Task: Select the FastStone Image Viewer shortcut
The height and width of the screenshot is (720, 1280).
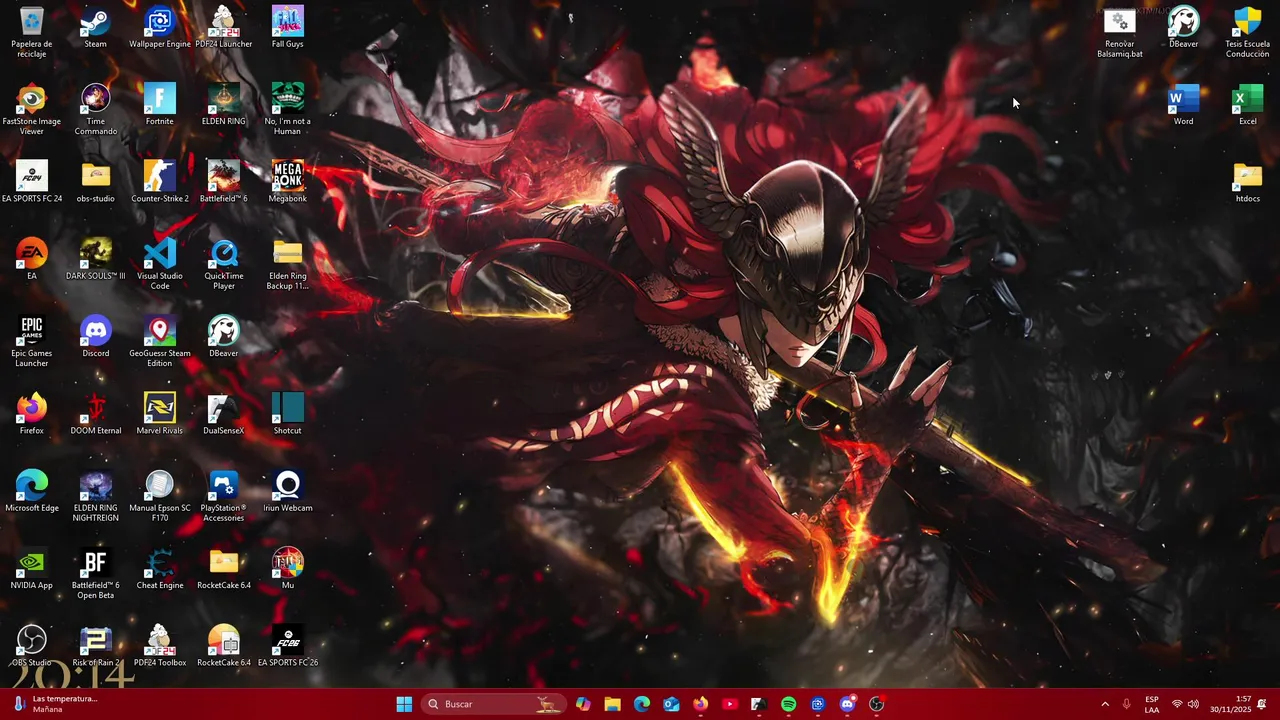Action: pos(31,109)
